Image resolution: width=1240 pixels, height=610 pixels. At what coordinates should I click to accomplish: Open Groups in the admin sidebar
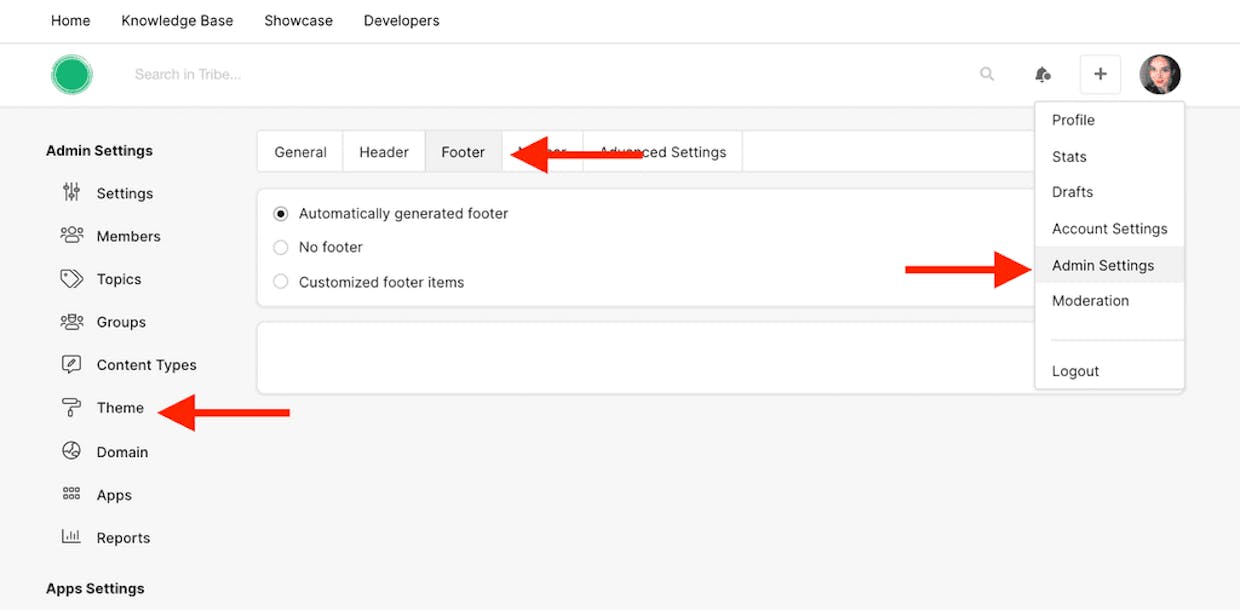(x=121, y=322)
